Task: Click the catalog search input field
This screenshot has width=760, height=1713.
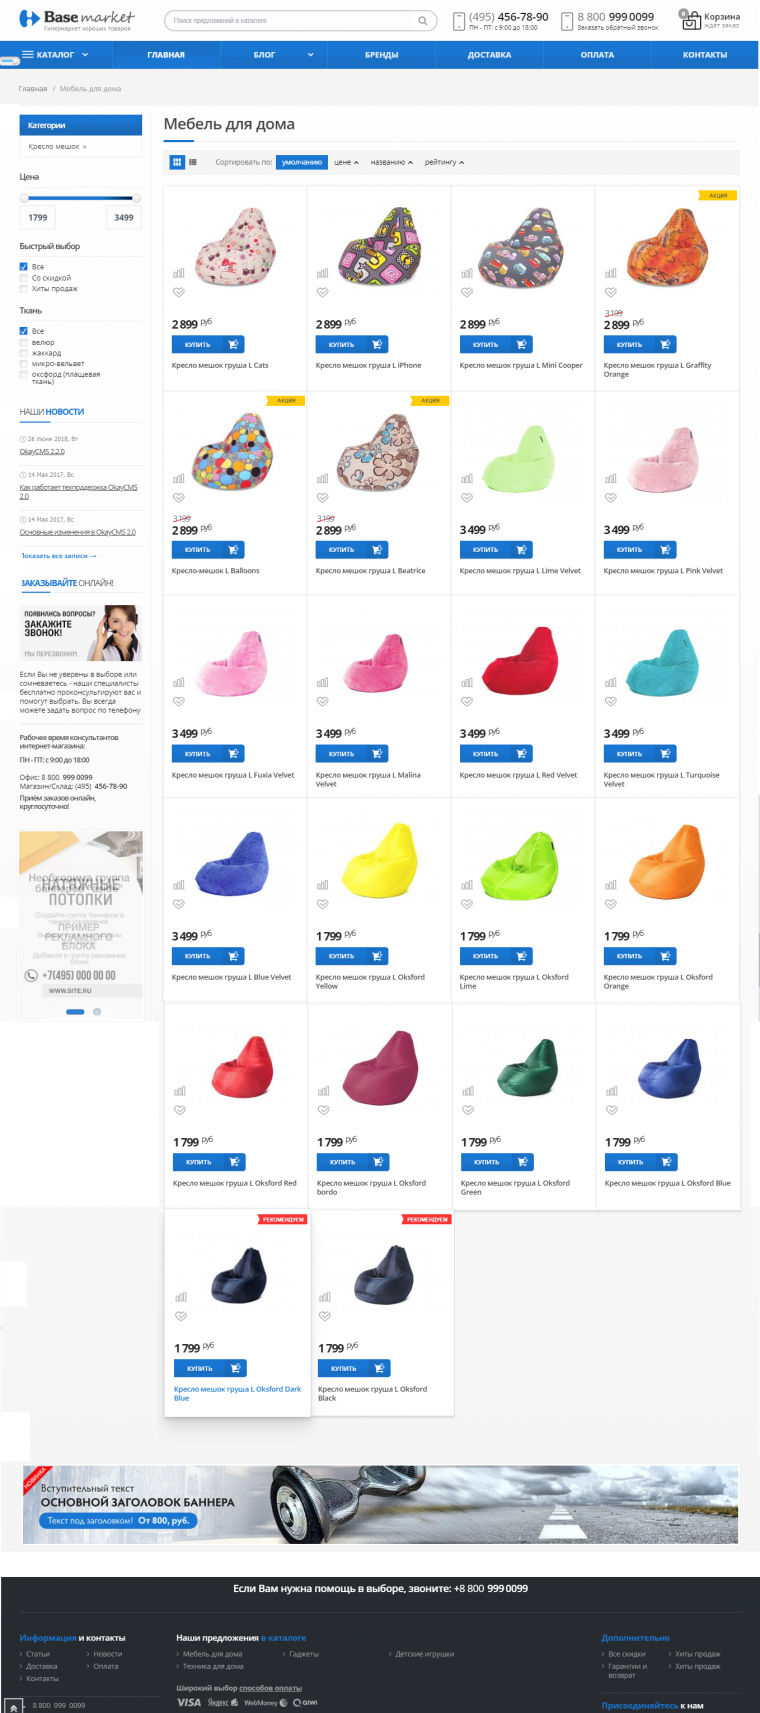Action: (291, 20)
